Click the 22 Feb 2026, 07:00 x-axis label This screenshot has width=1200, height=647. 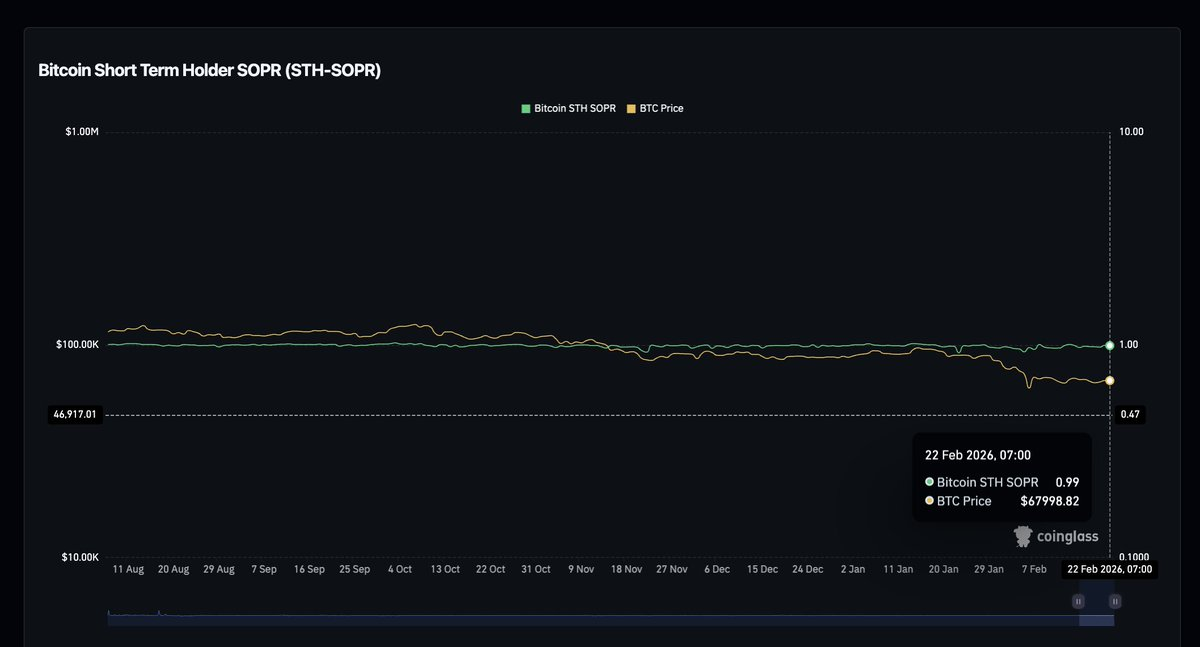click(x=1109, y=569)
